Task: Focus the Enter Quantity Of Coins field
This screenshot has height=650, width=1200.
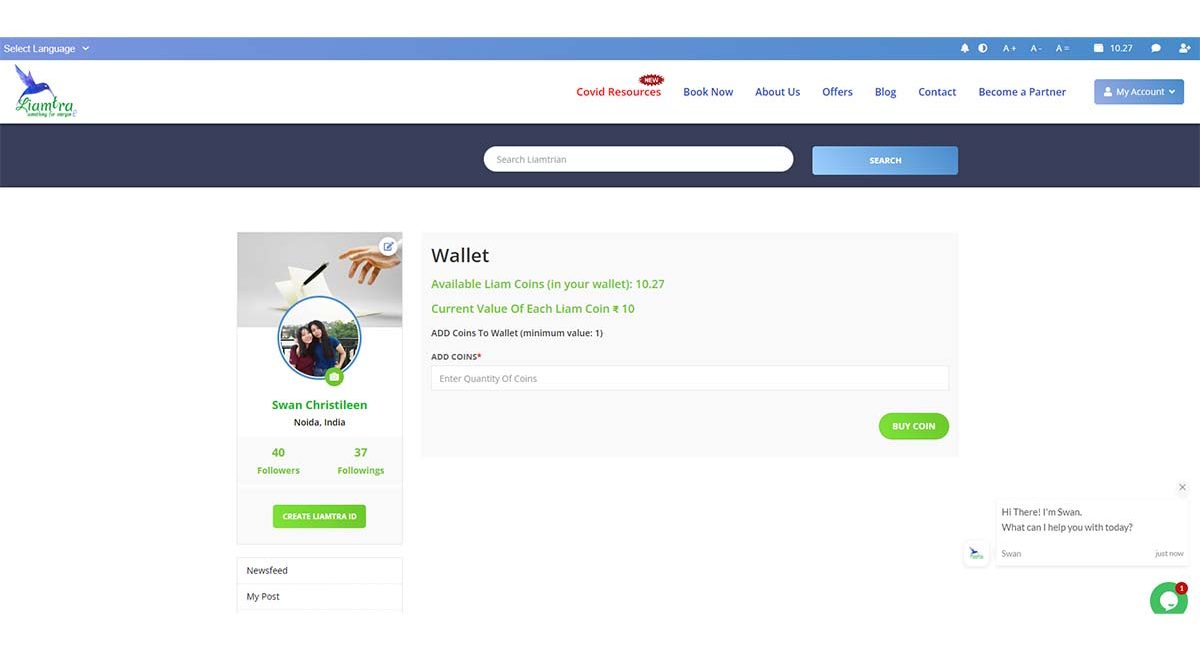Action: [x=690, y=378]
